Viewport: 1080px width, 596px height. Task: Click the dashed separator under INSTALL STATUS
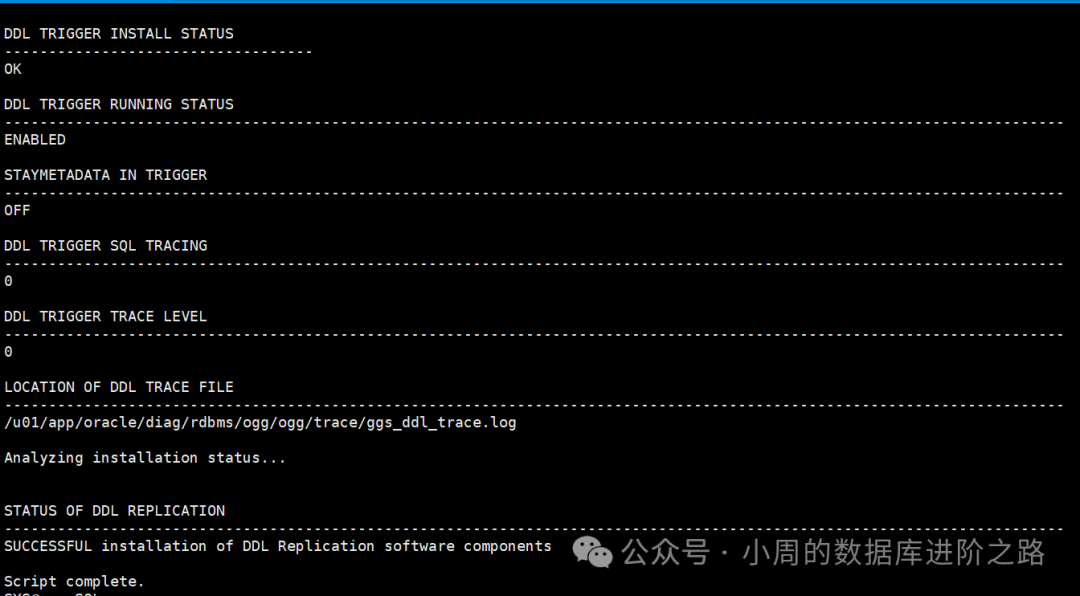pyautogui.click(x=158, y=52)
